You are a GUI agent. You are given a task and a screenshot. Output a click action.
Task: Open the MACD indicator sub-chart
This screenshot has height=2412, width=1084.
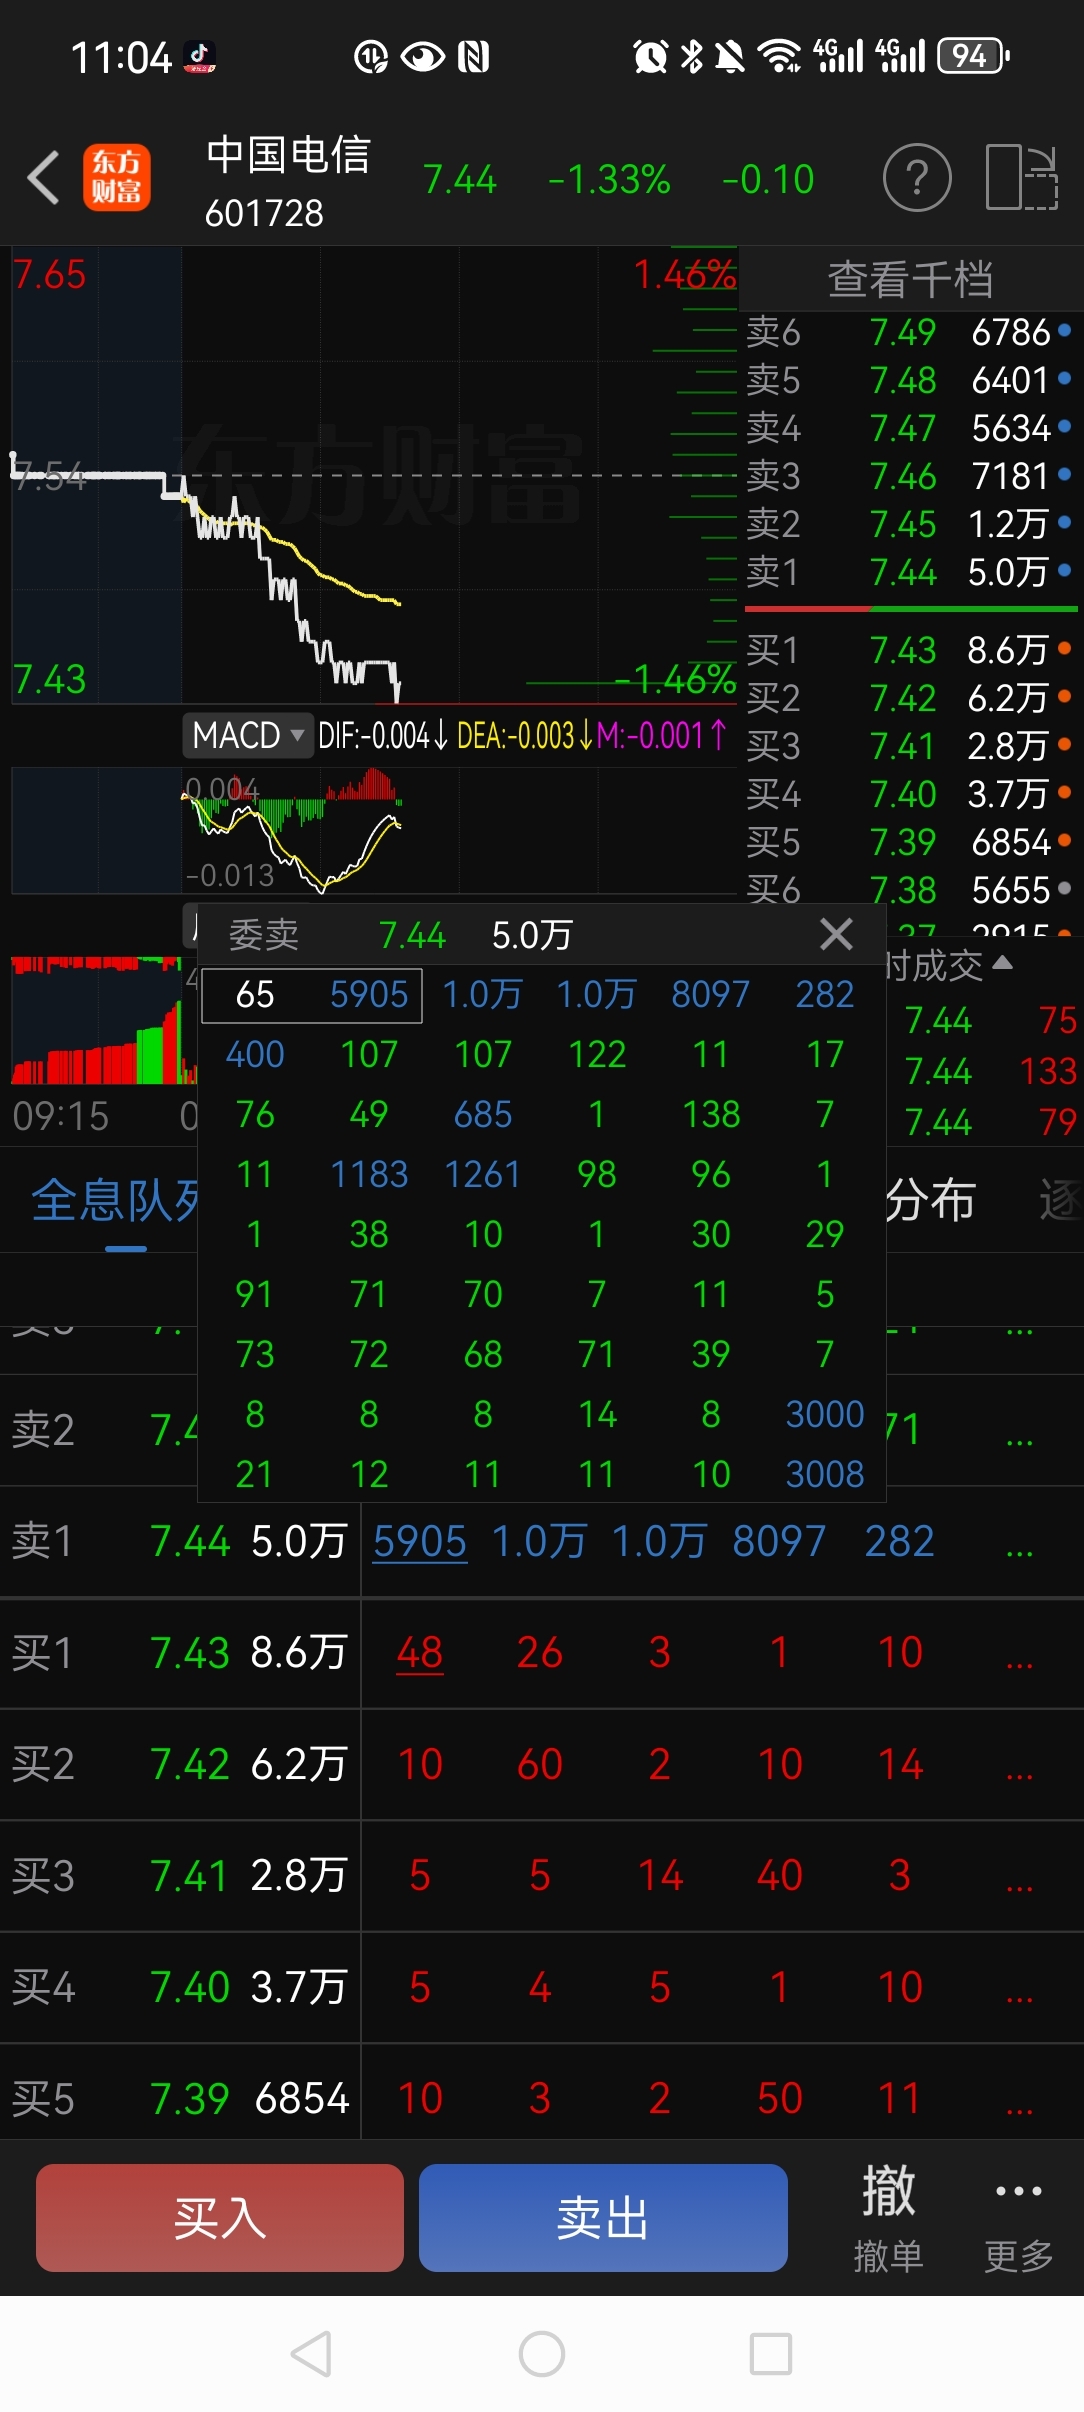pyautogui.click(x=374, y=830)
